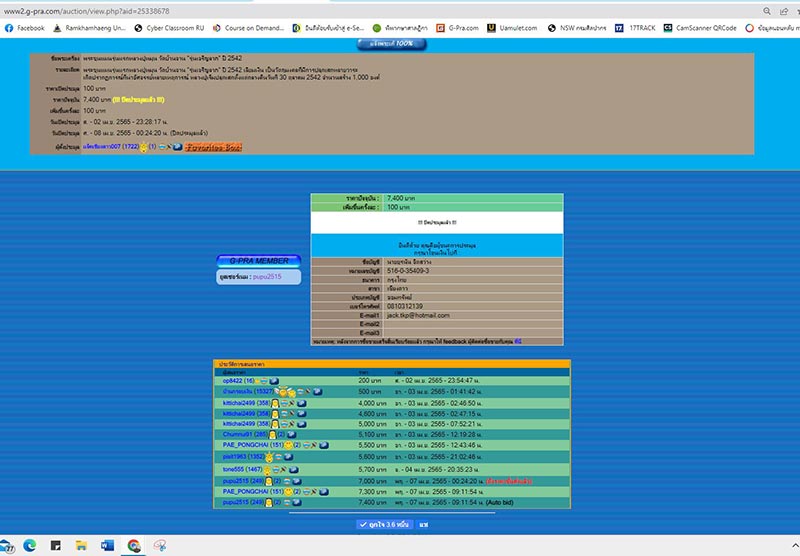Click the G-PRA MEMBER banner button
This screenshot has width=800, height=556.
pyautogui.click(x=258, y=260)
